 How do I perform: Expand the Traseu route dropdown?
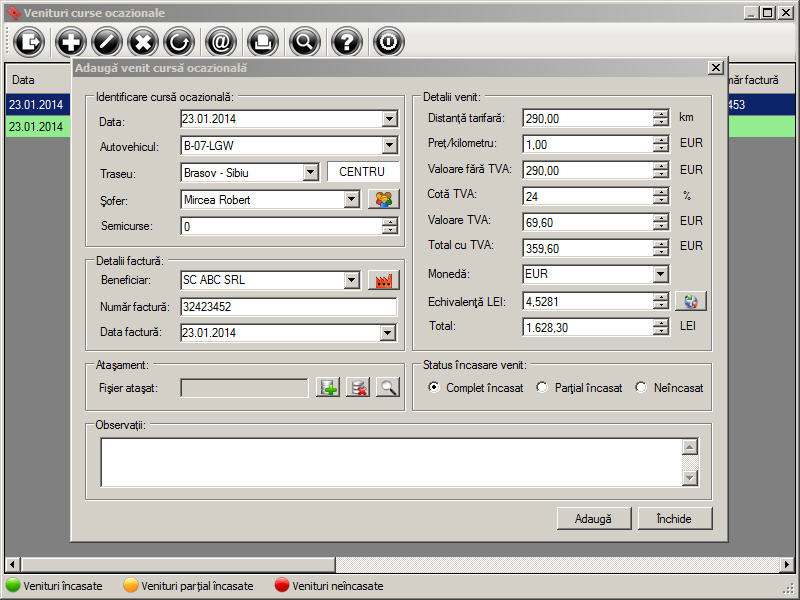309,173
